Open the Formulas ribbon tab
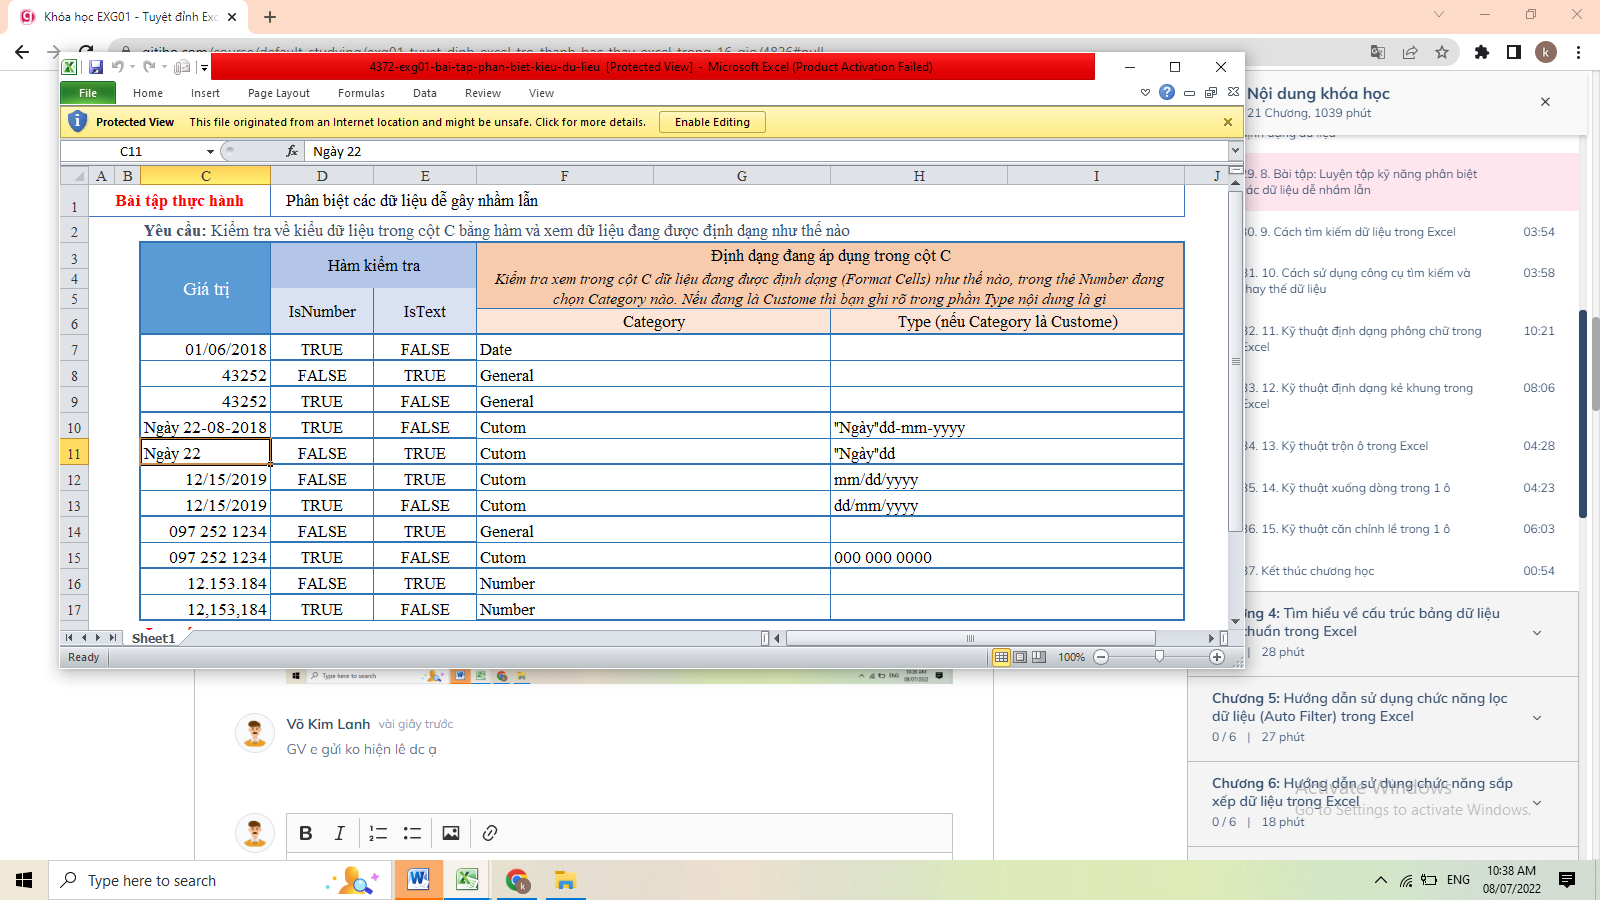The height and width of the screenshot is (900, 1600). (361, 93)
